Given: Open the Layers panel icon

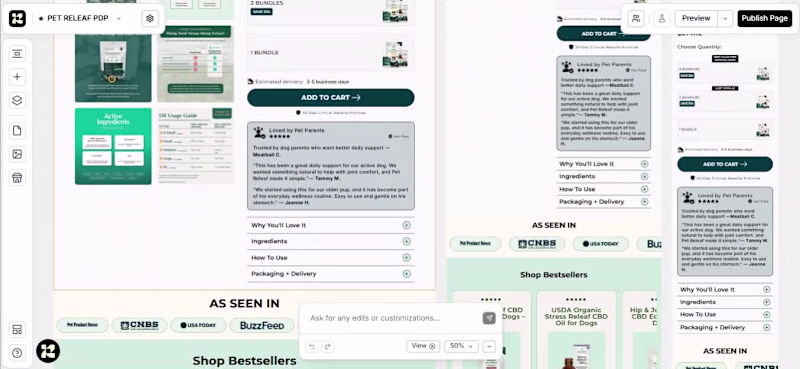Looking at the screenshot, I should (17, 101).
